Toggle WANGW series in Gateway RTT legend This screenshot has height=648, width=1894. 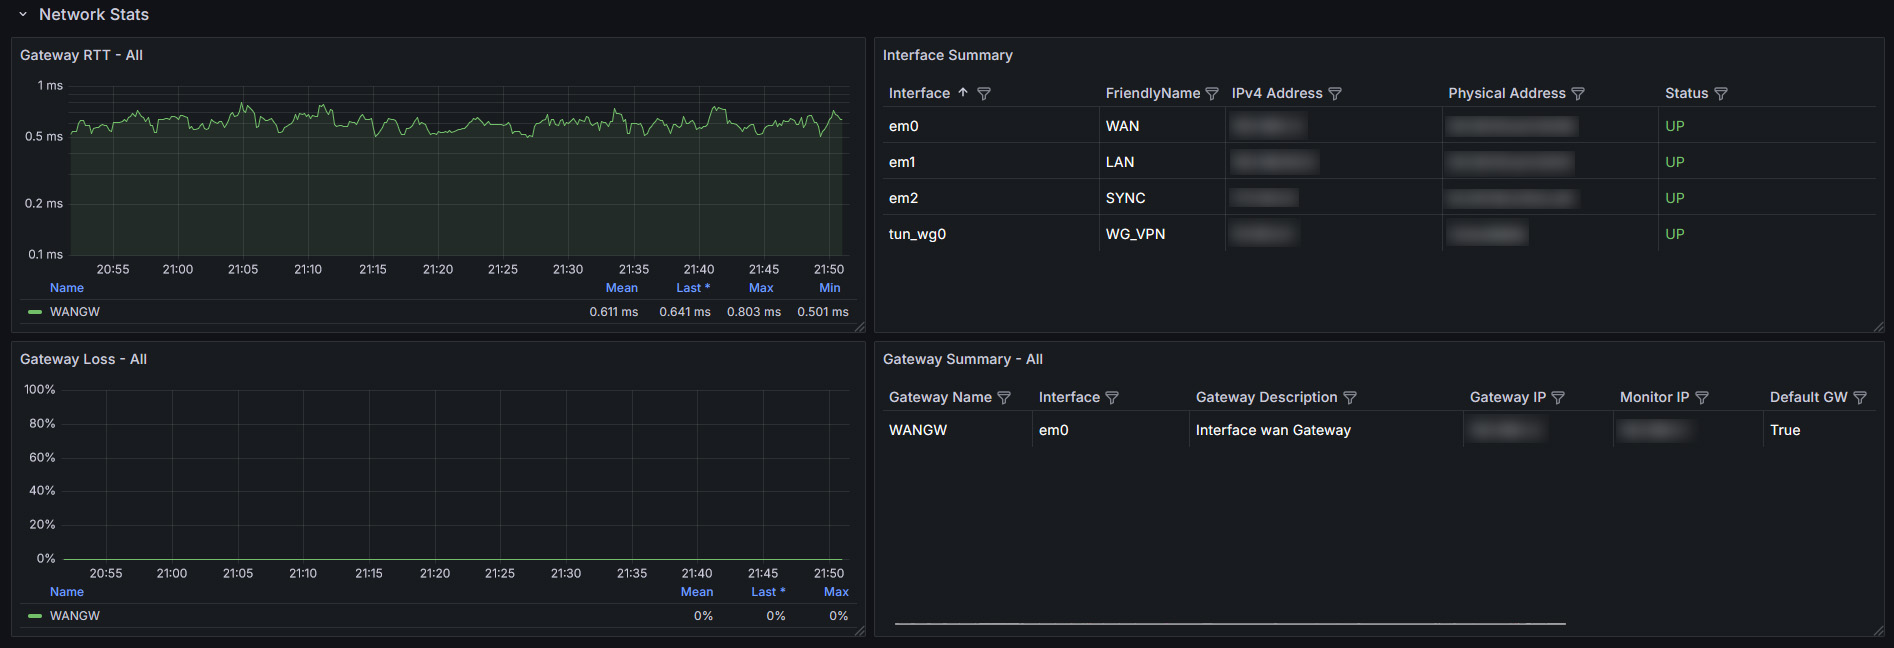[x=75, y=312]
